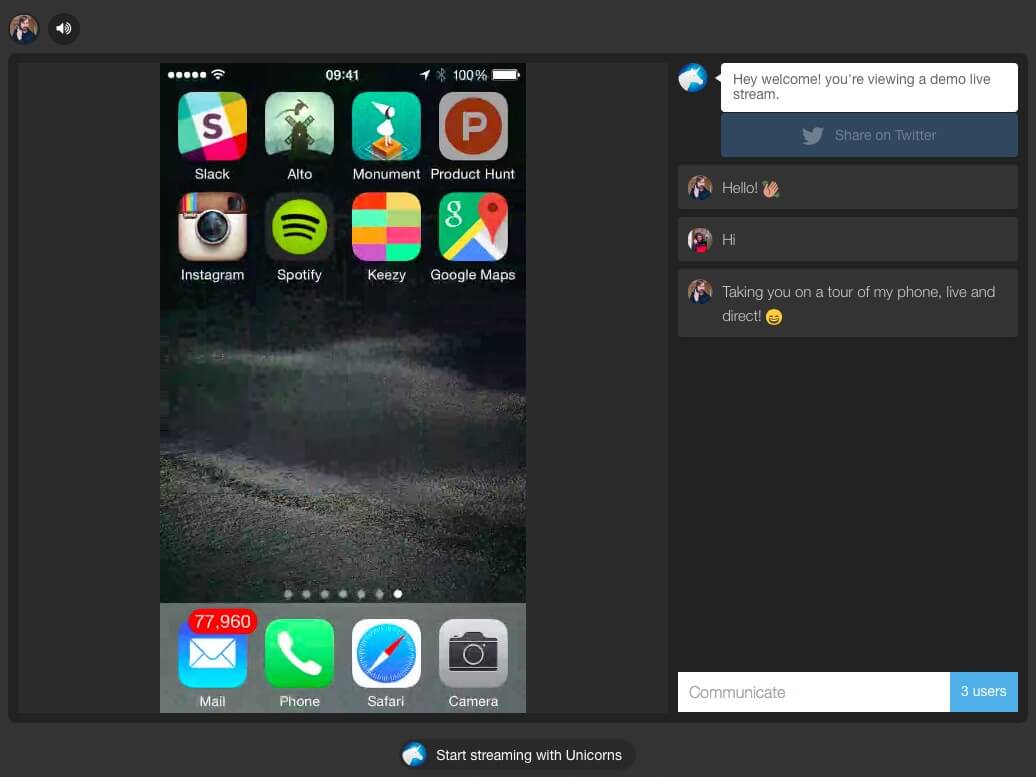Click the Mail badge showing 77,960
This screenshot has height=777, width=1036.
pos(222,621)
